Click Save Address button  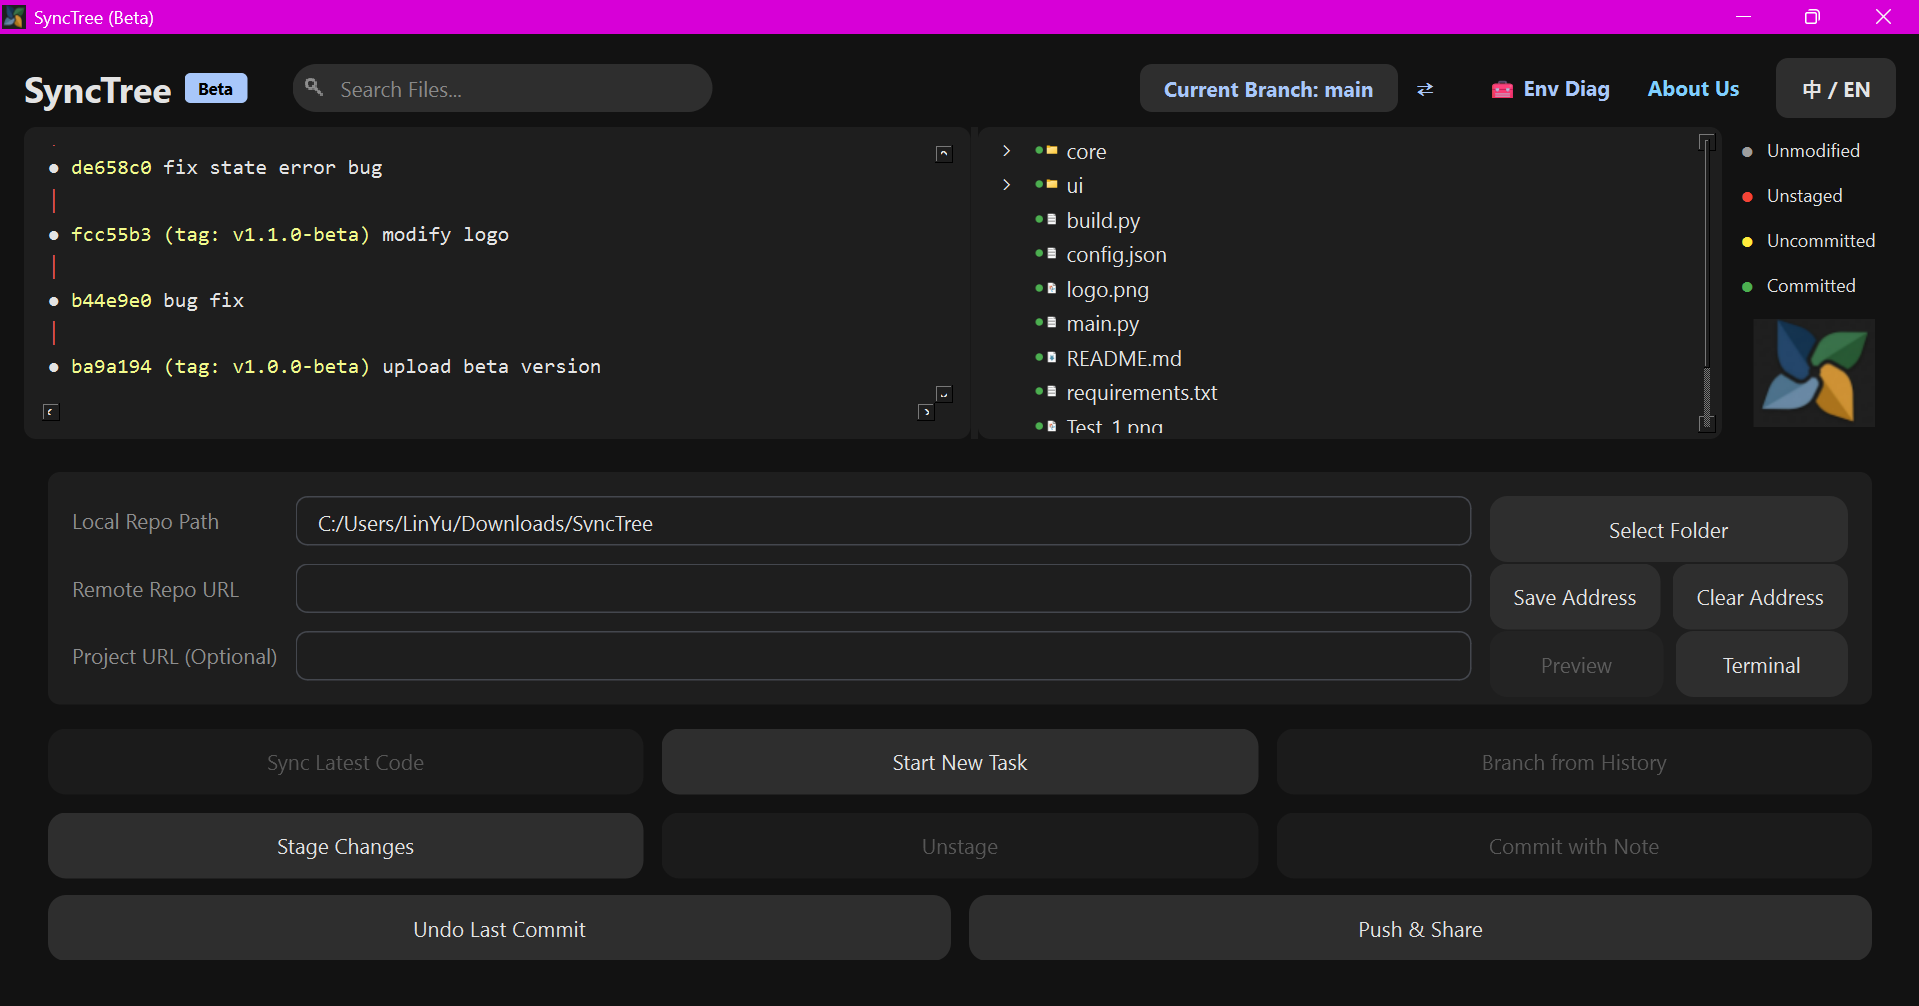1575,597
